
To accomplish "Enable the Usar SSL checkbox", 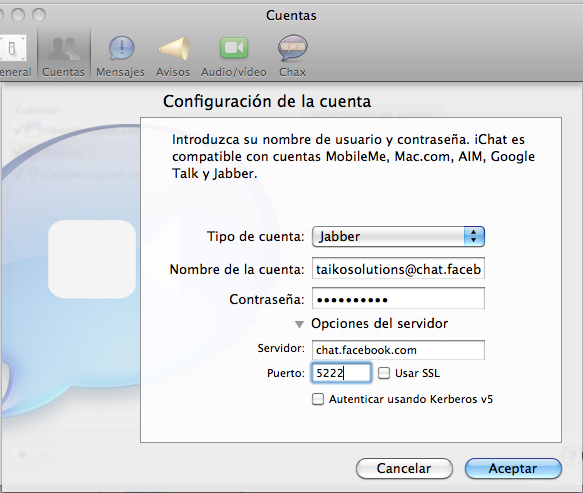I will pos(384,373).
